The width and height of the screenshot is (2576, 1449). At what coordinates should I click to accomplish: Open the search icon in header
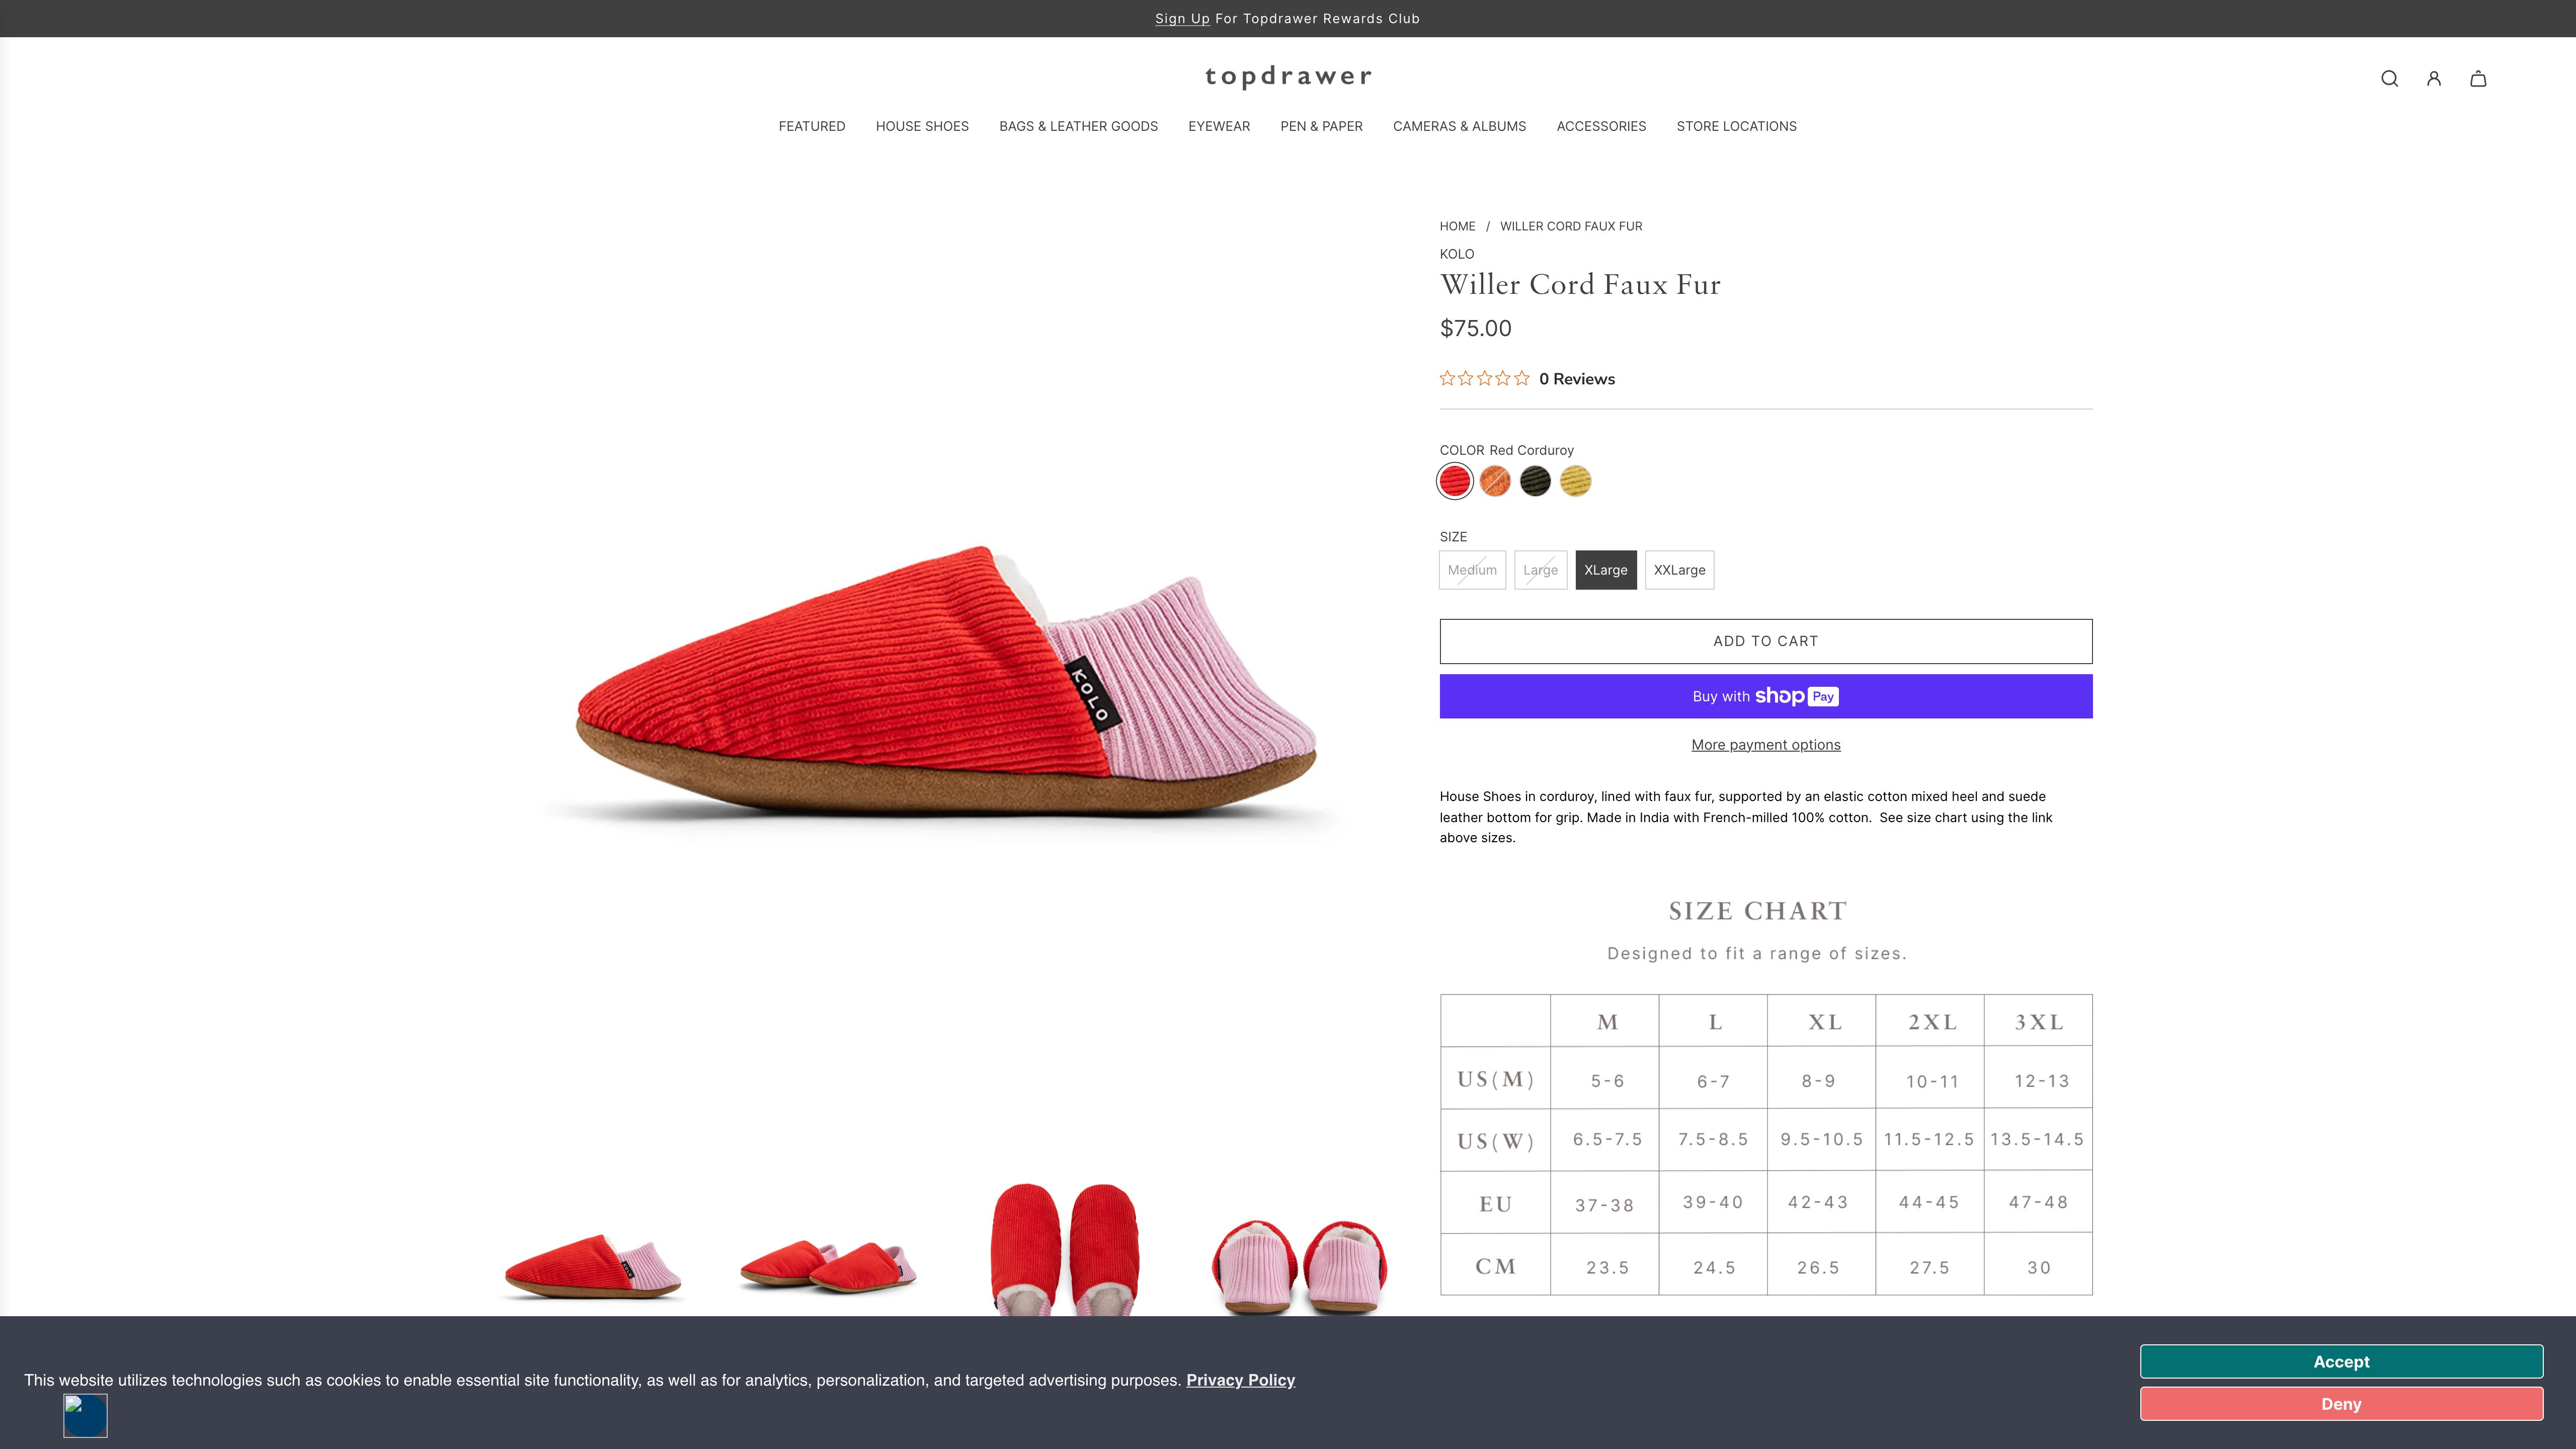pos(2389,78)
